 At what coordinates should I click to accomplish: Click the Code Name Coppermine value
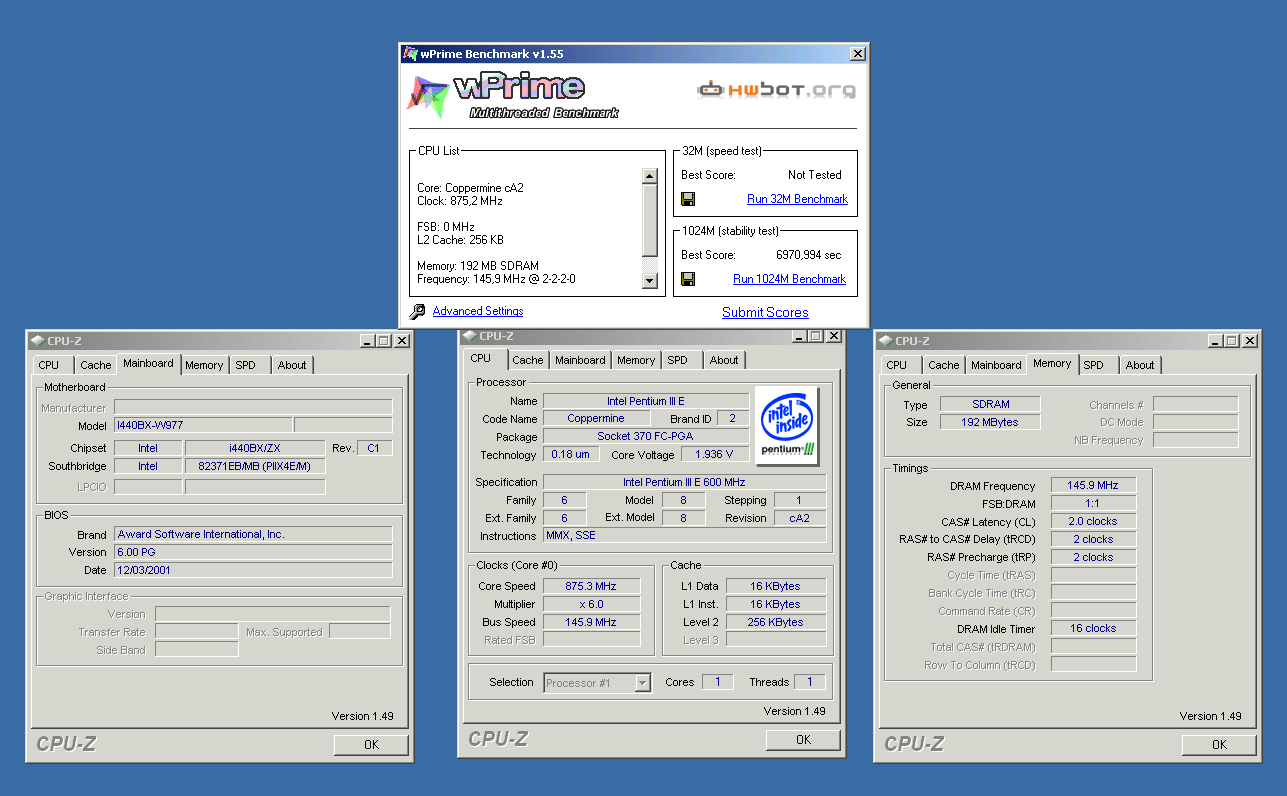pyautogui.click(x=596, y=419)
